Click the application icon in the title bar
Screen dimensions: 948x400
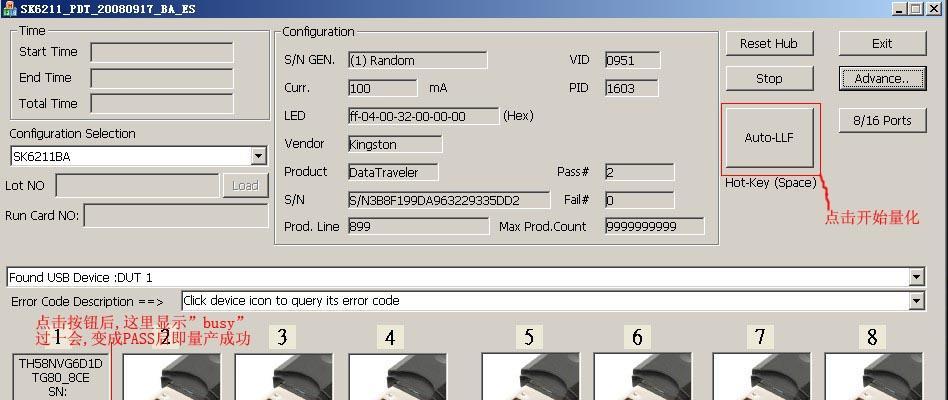point(8,8)
